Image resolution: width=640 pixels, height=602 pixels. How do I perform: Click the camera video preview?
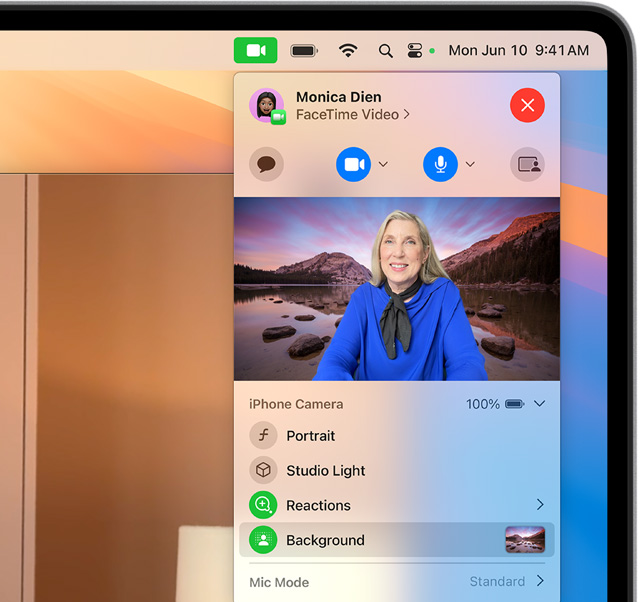(397, 289)
